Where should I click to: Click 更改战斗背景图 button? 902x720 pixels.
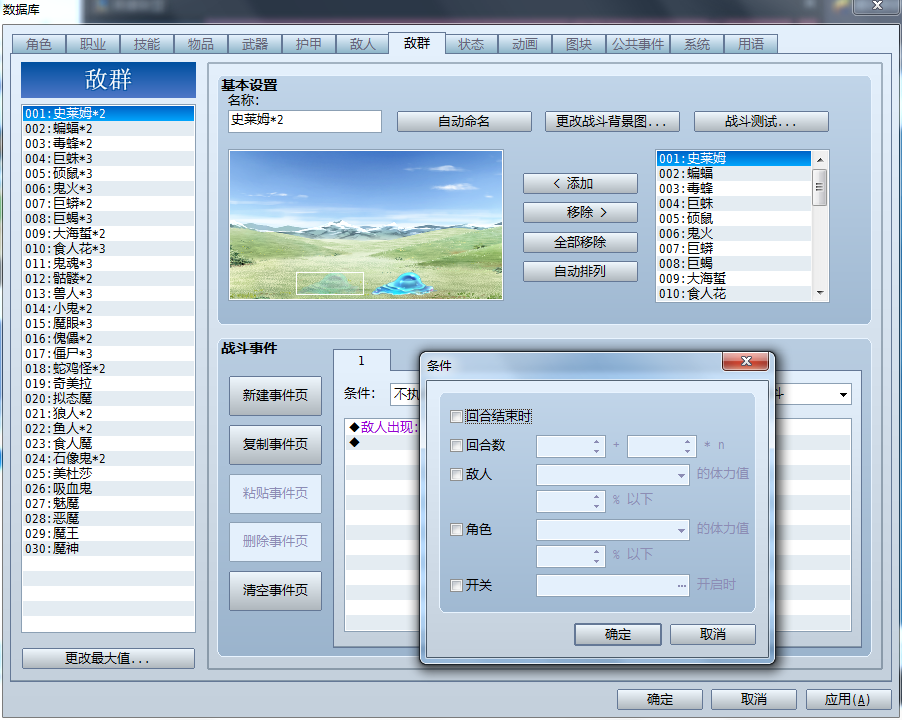coord(612,121)
